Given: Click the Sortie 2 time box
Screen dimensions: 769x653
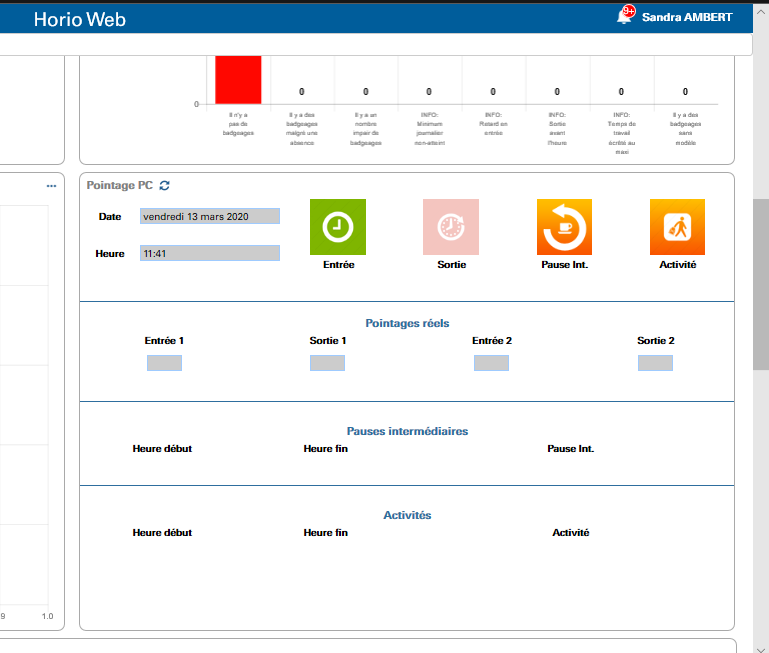Looking at the screenshot, I should point(655,363).
